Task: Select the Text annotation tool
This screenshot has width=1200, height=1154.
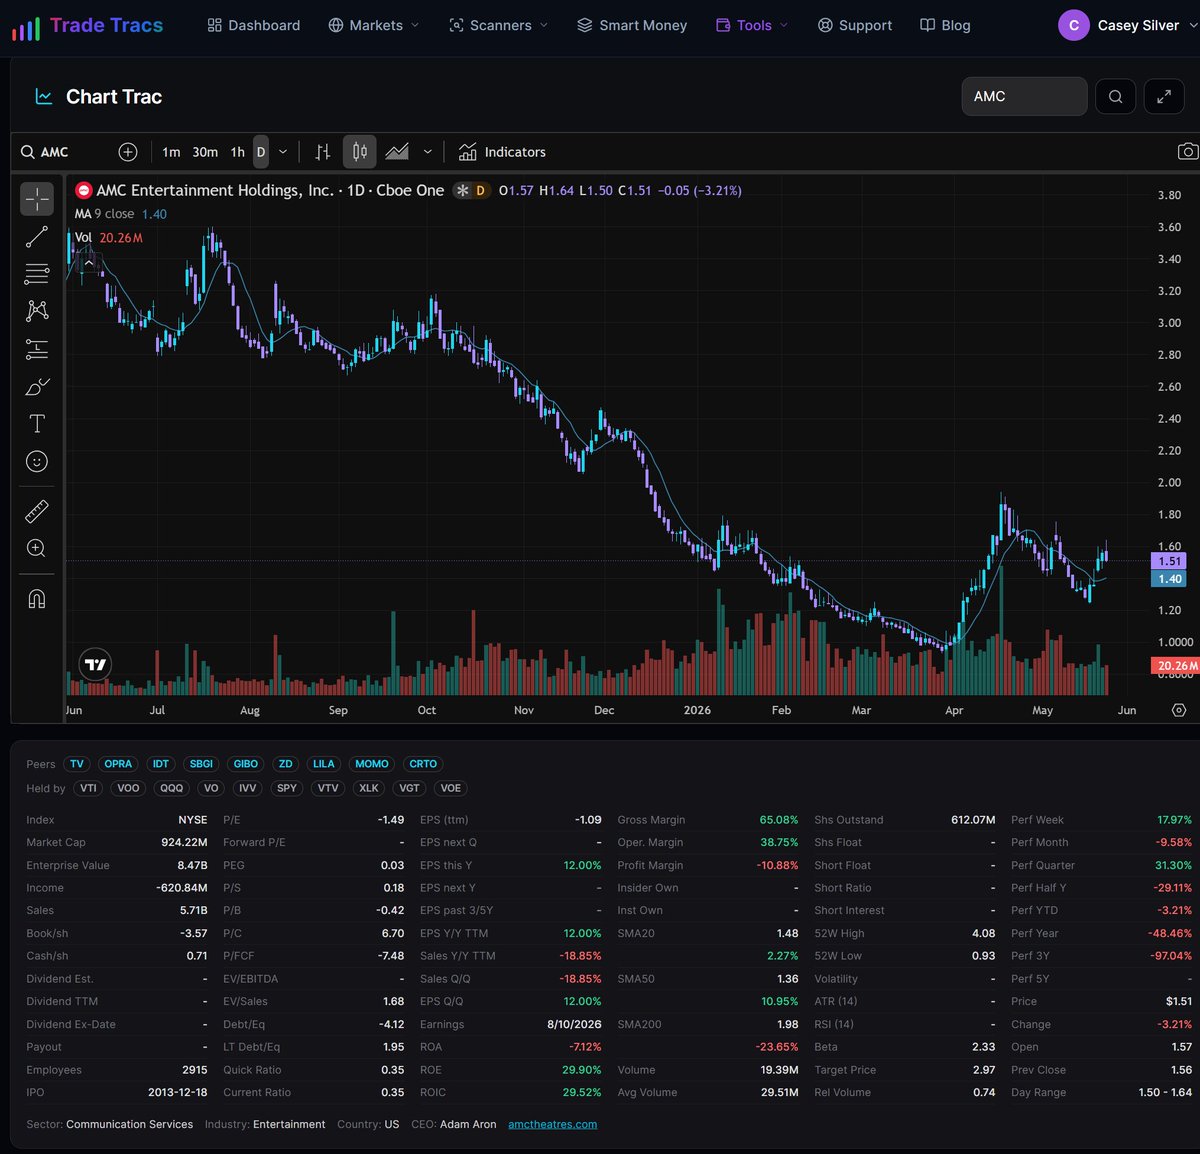Action: (x=37, y=424)
